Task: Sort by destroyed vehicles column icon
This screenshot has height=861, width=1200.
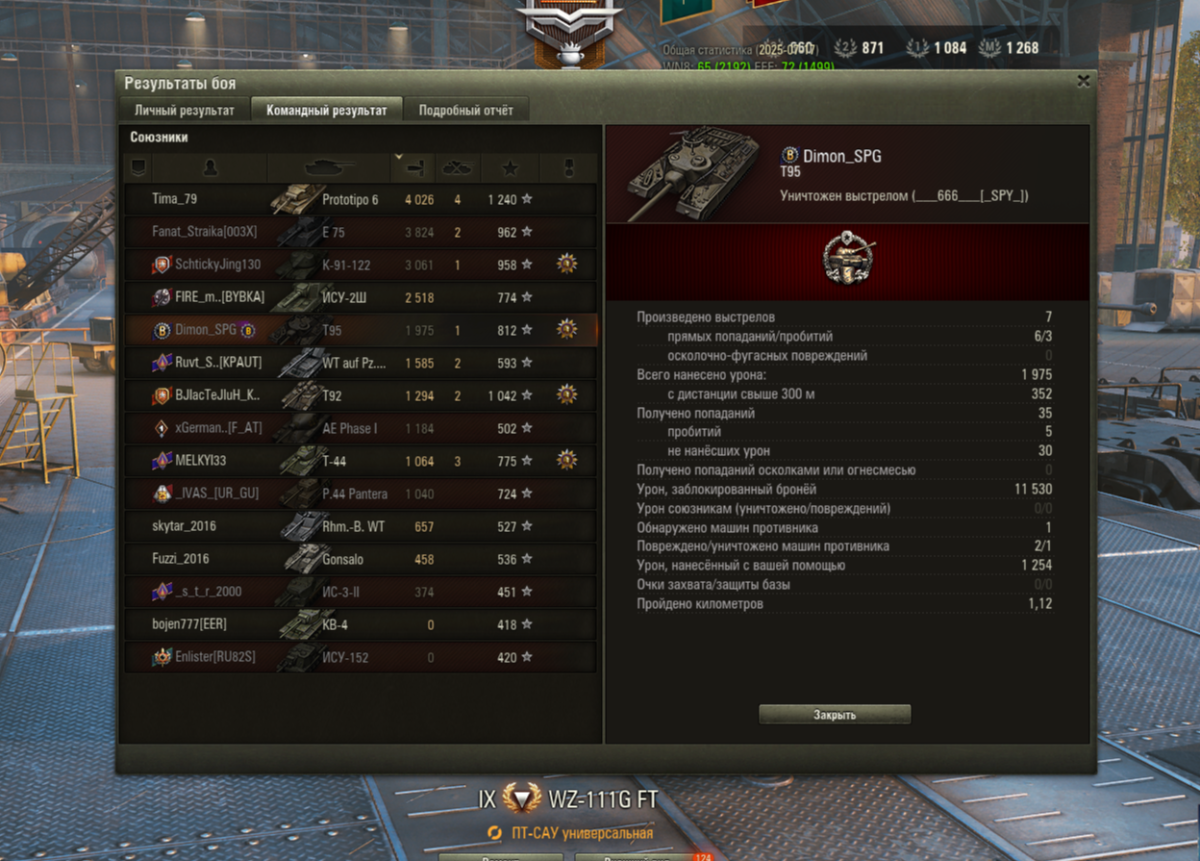Action: [457, 168]
